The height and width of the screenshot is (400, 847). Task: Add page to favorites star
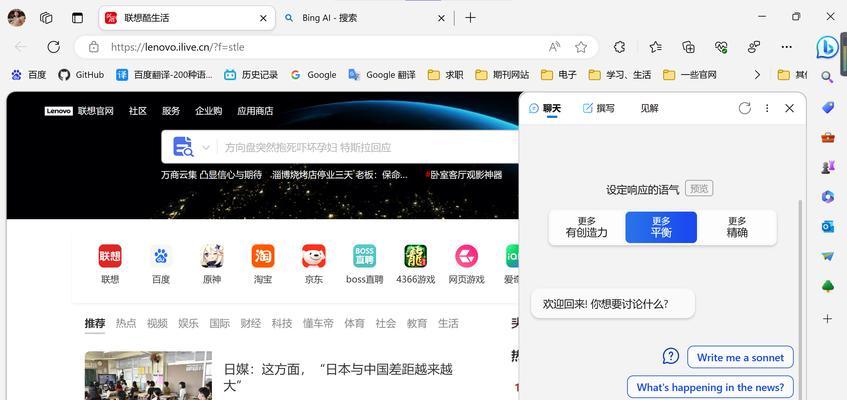pyautogui.click(x=581, y=47)
